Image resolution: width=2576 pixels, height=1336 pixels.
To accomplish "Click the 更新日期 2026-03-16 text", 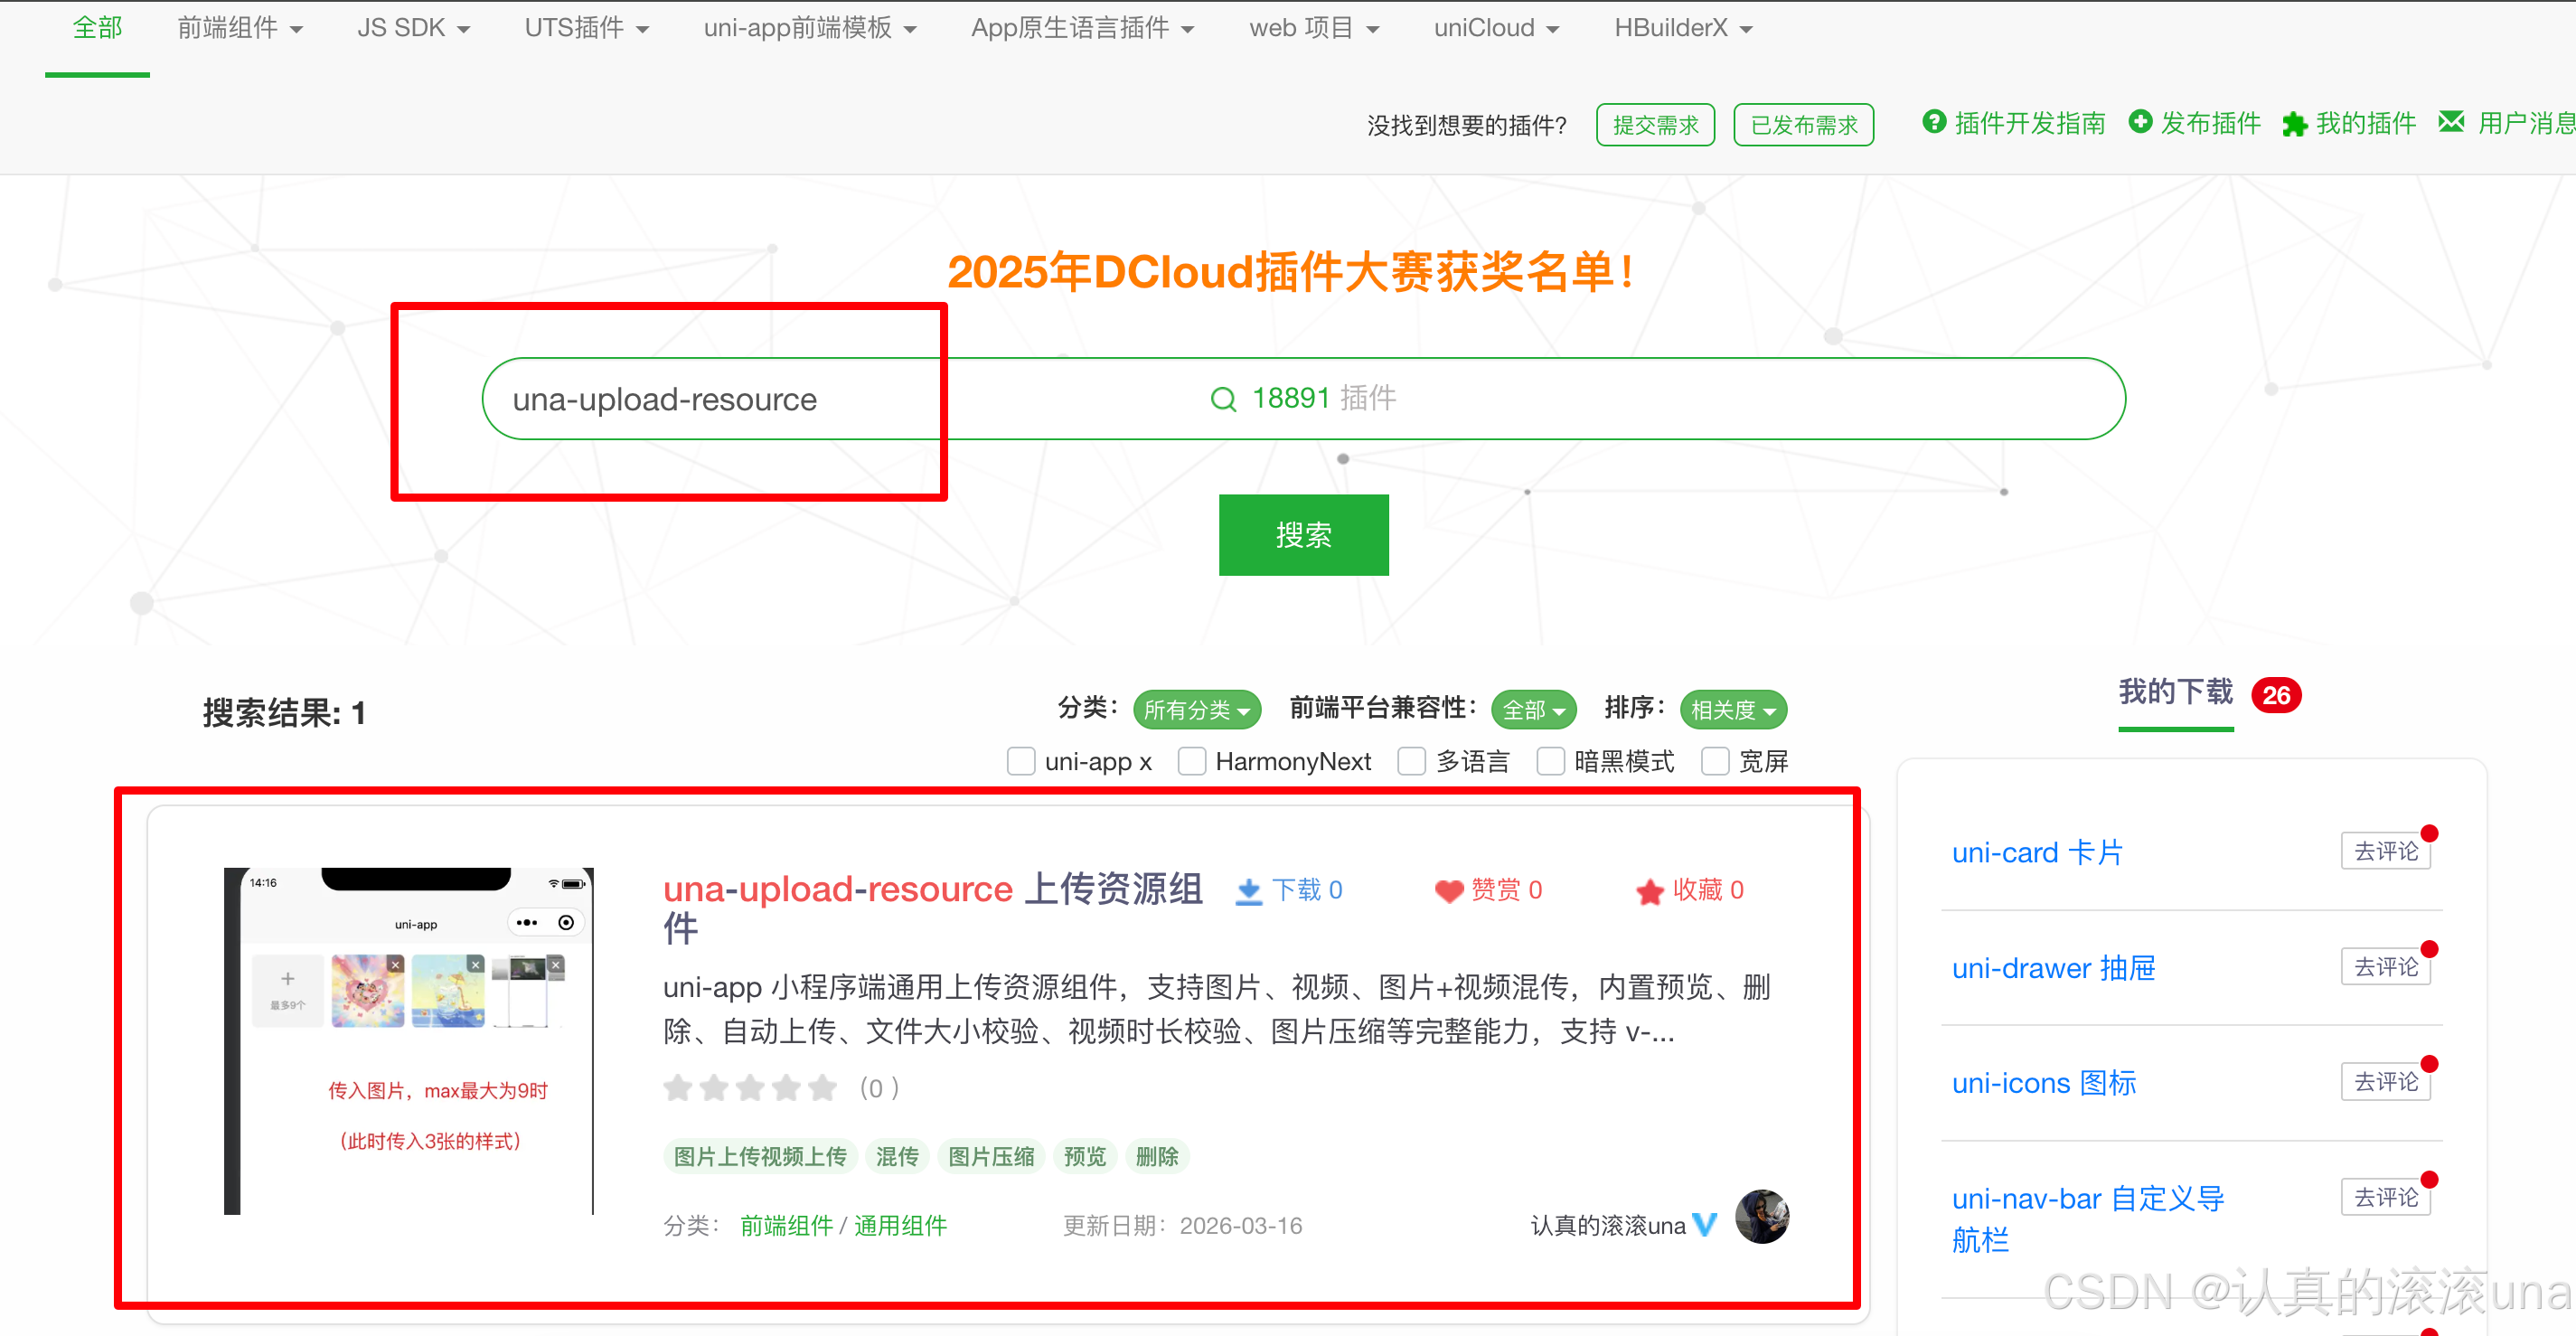I will (x=1182, y=1226).
